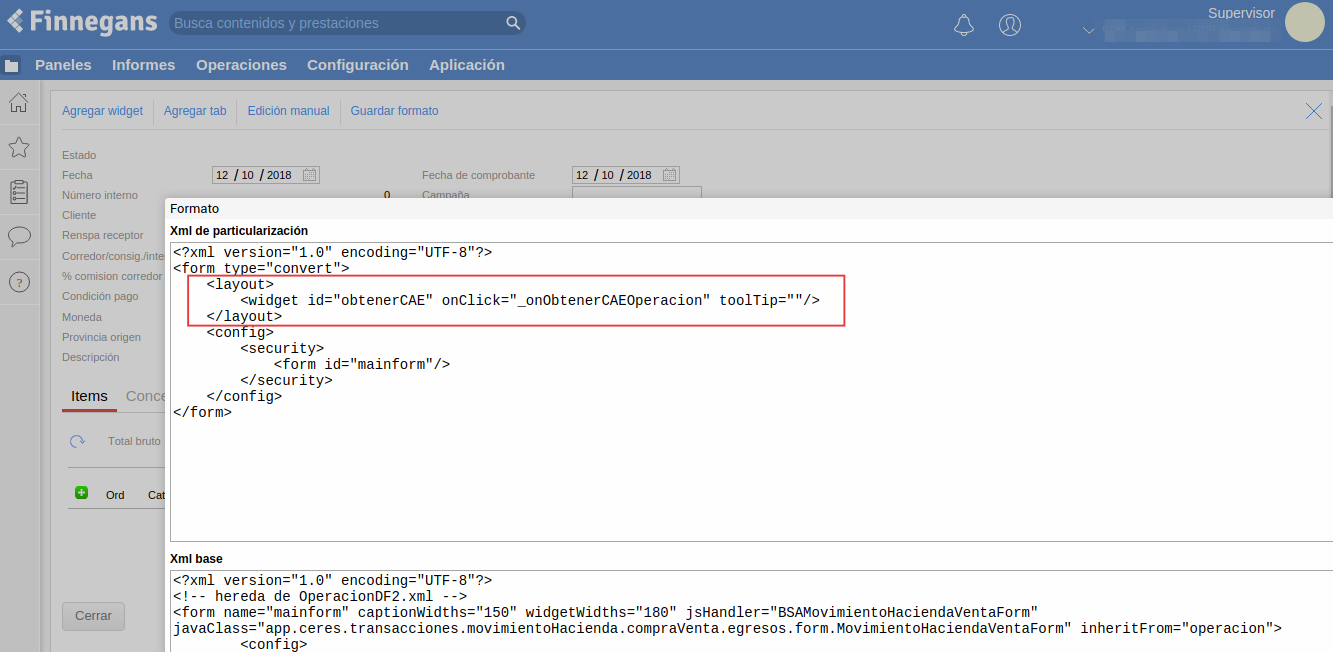Open the Informes menu
This screenshot has width=1333, height=652.
point(143,65)
